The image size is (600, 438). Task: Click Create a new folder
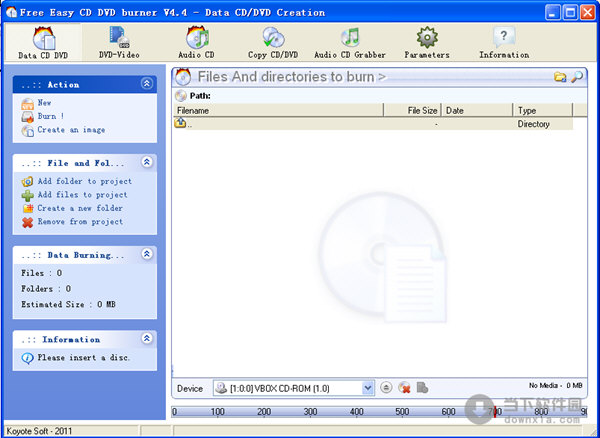click(80, 208)
